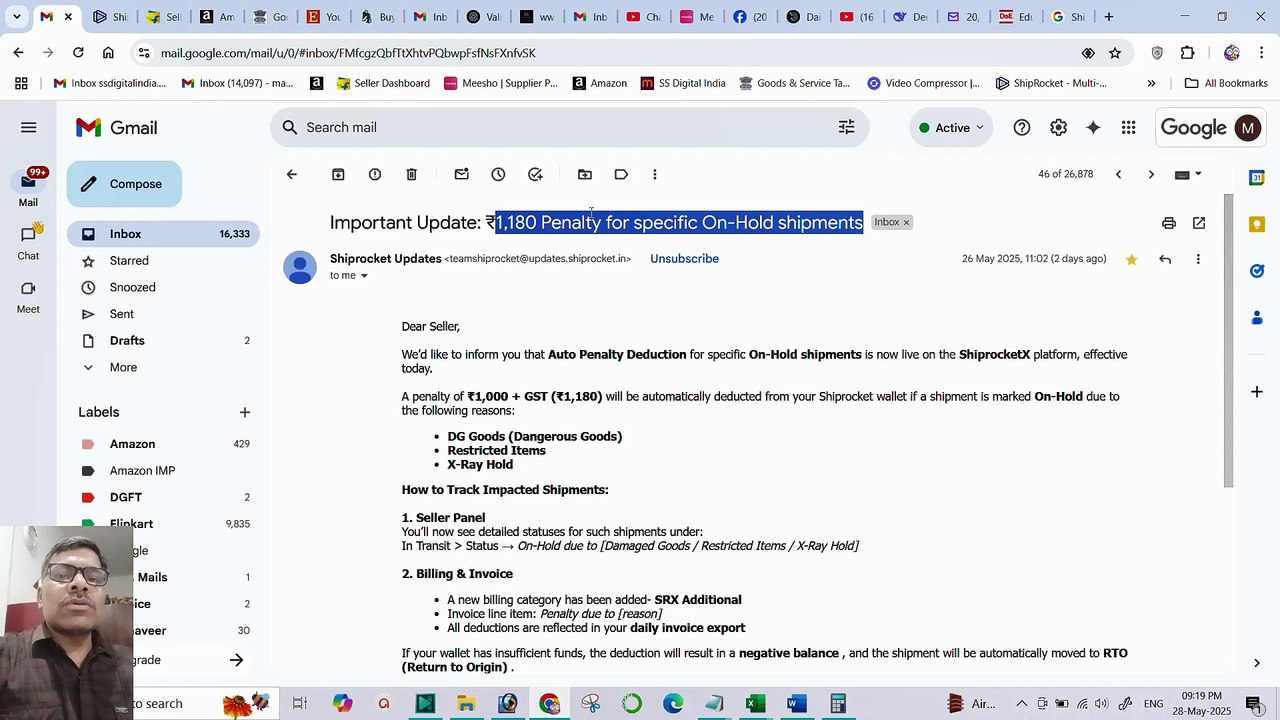The image size is (1280, 720).
Task: Select the DGFT label
Action: [164, 497]
